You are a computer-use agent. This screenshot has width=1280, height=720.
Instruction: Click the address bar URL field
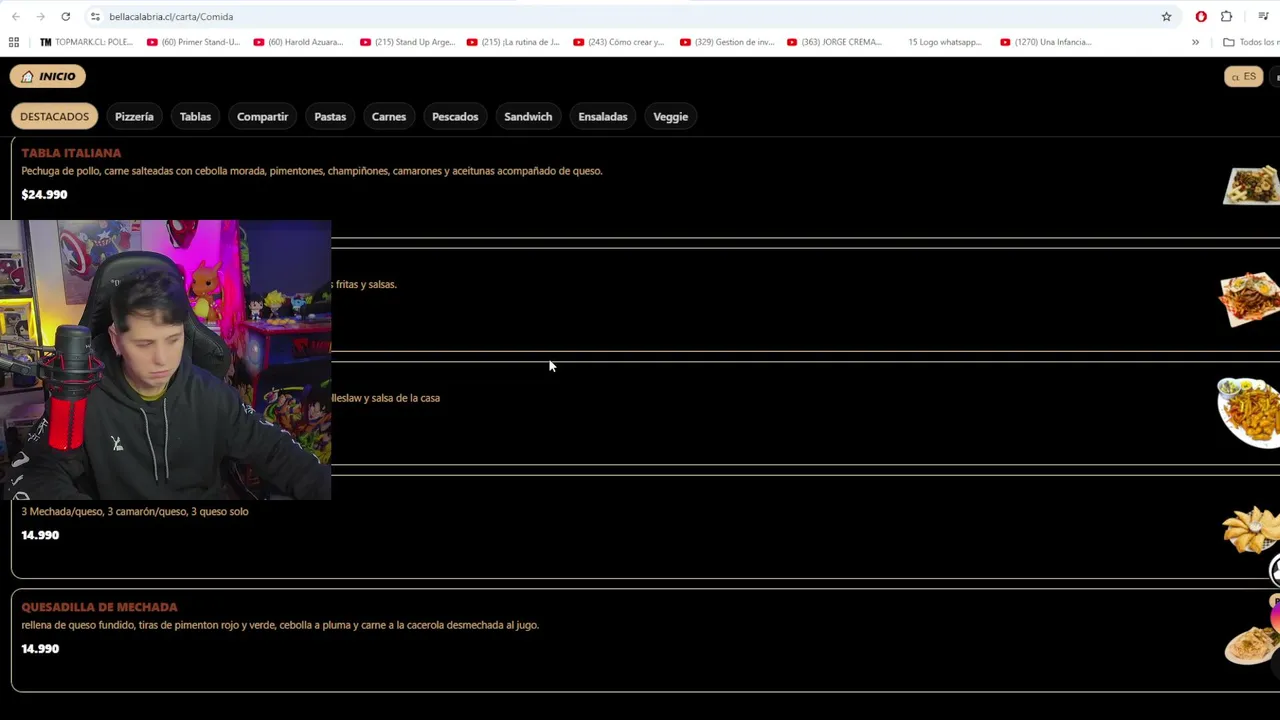(x=630, y=16)
